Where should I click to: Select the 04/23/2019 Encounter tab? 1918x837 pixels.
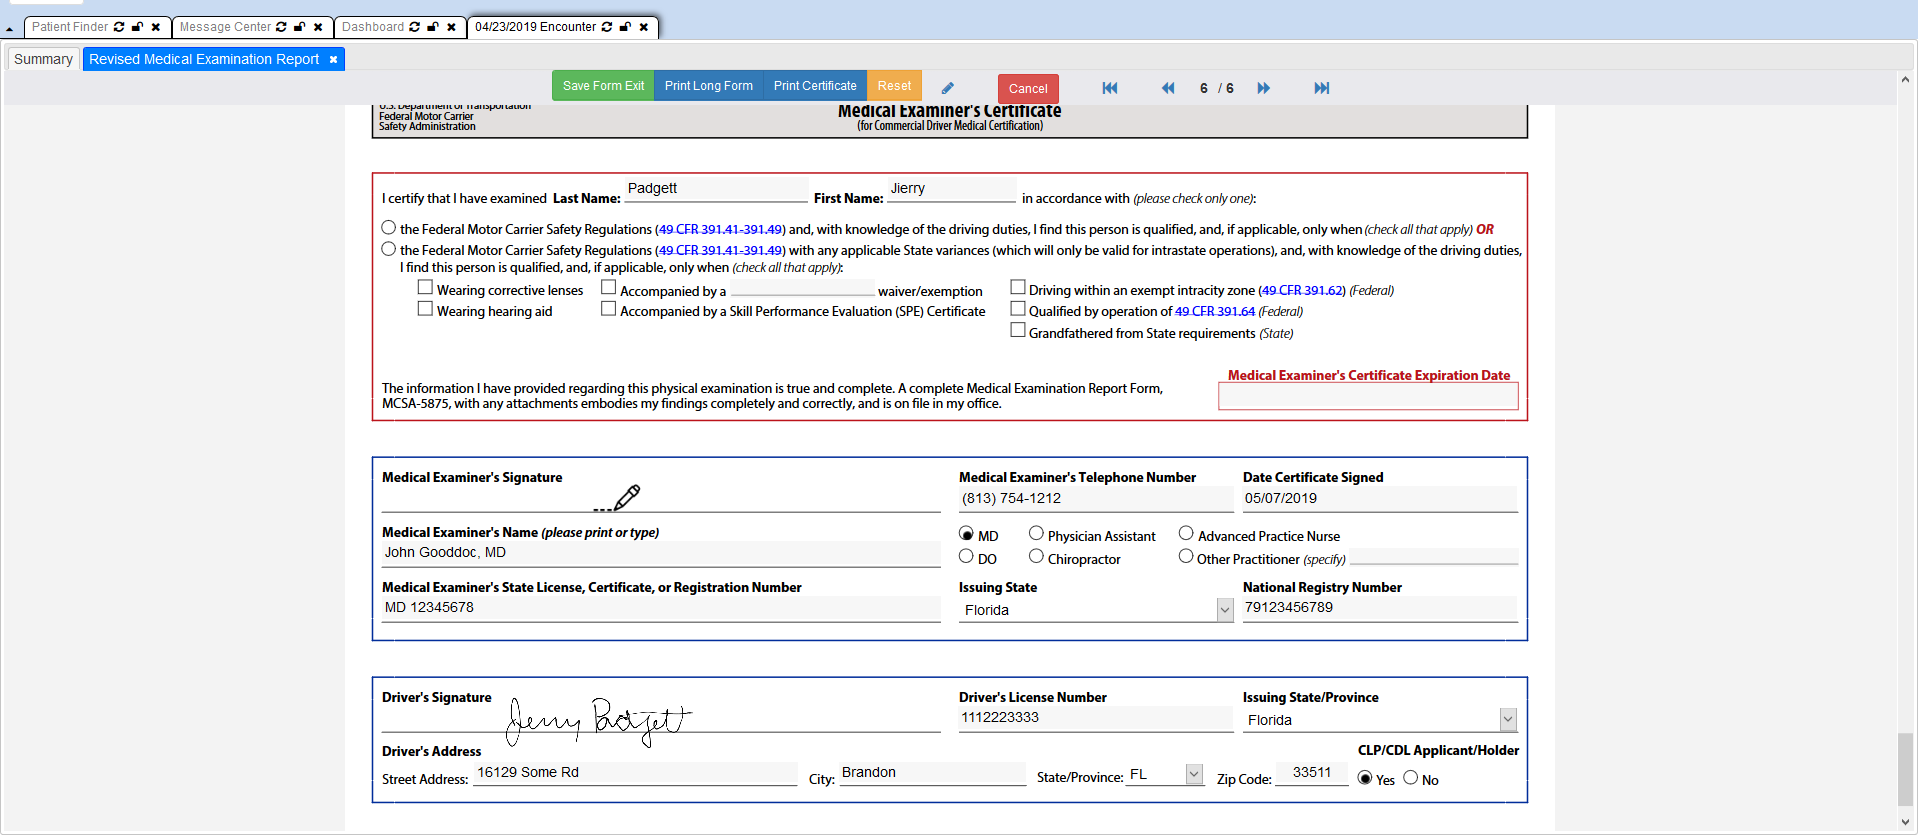[535, 27]
